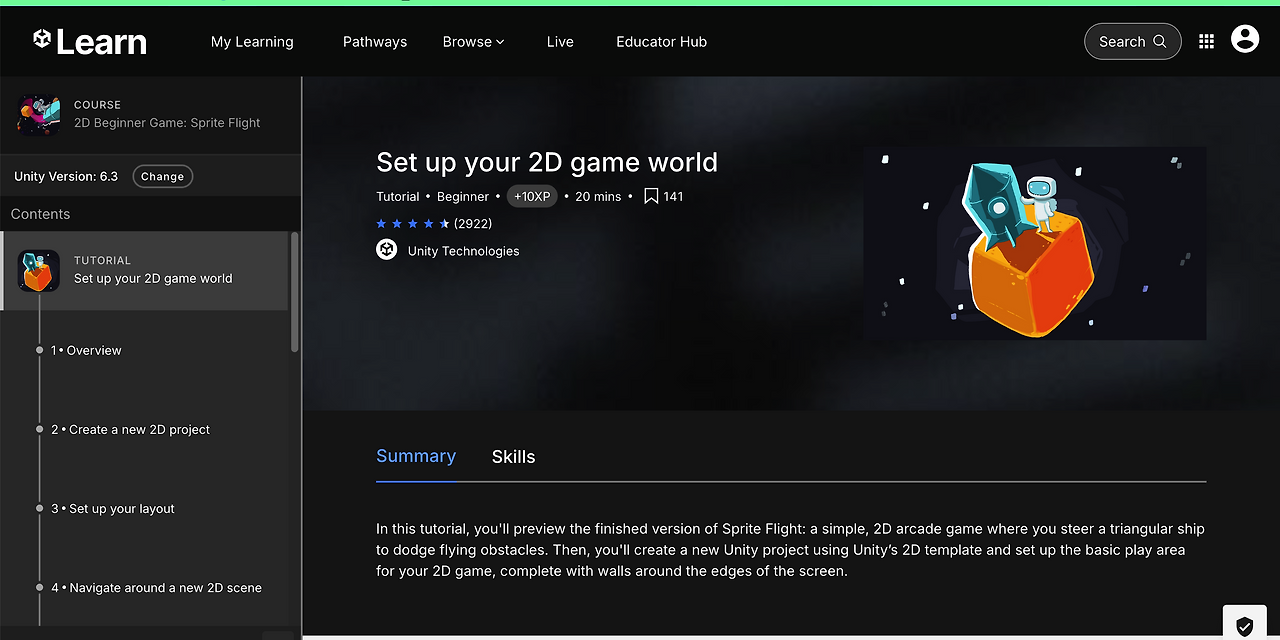This screenshot has height=640, width=1280.
Task: Open the Search box
Action: pos(1132,41)
